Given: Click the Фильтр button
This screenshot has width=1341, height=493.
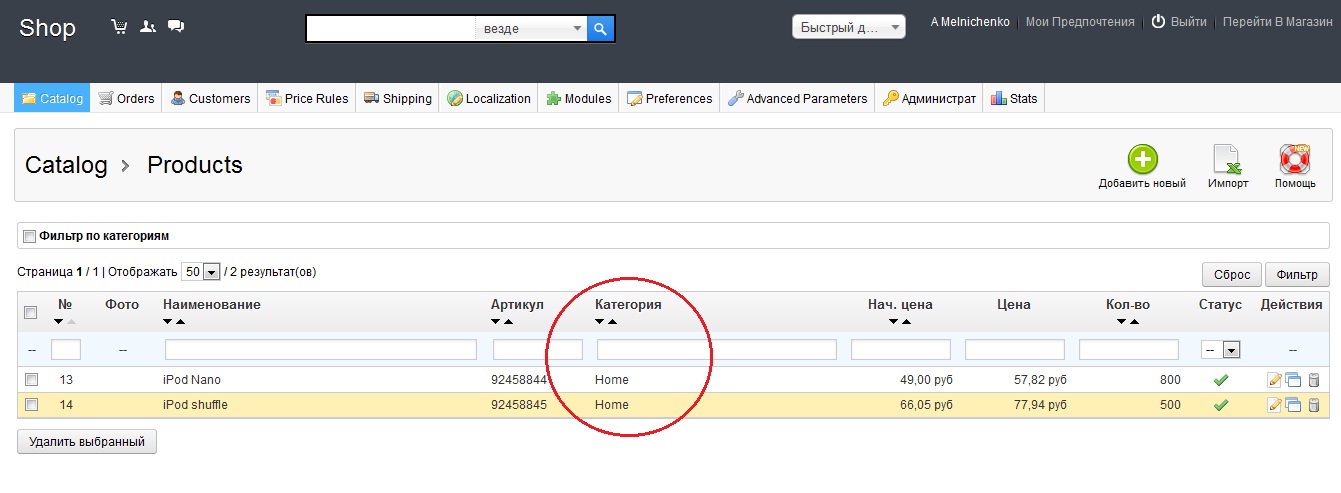Looking at the screenshot, I should (1297, 274).
